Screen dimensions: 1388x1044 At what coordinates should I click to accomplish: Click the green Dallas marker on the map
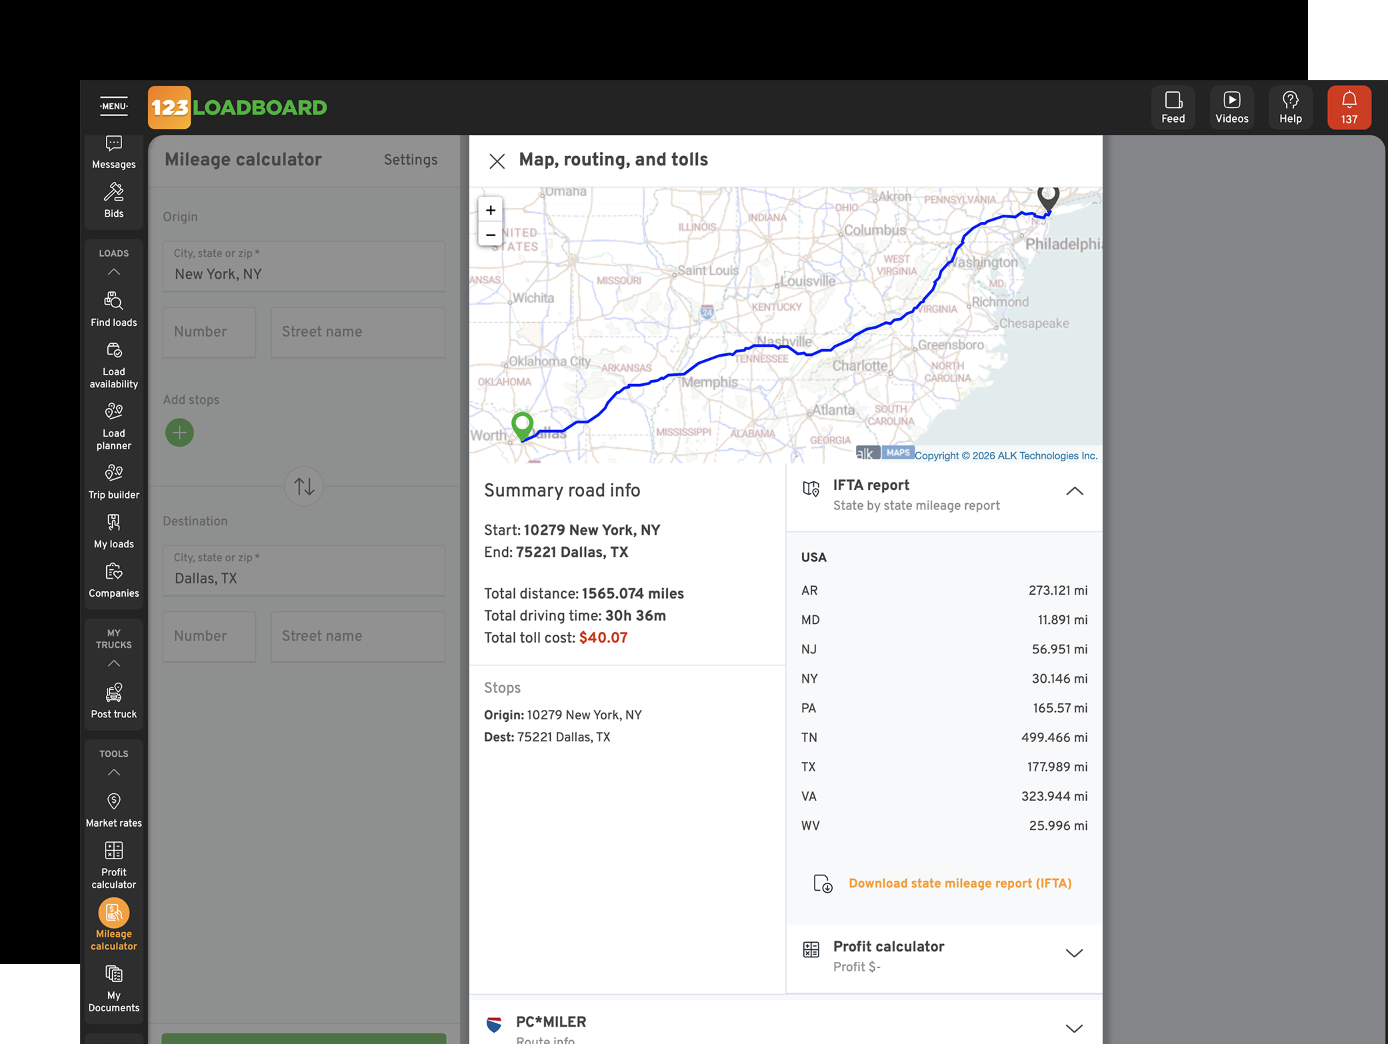click(x=522, y=425)
